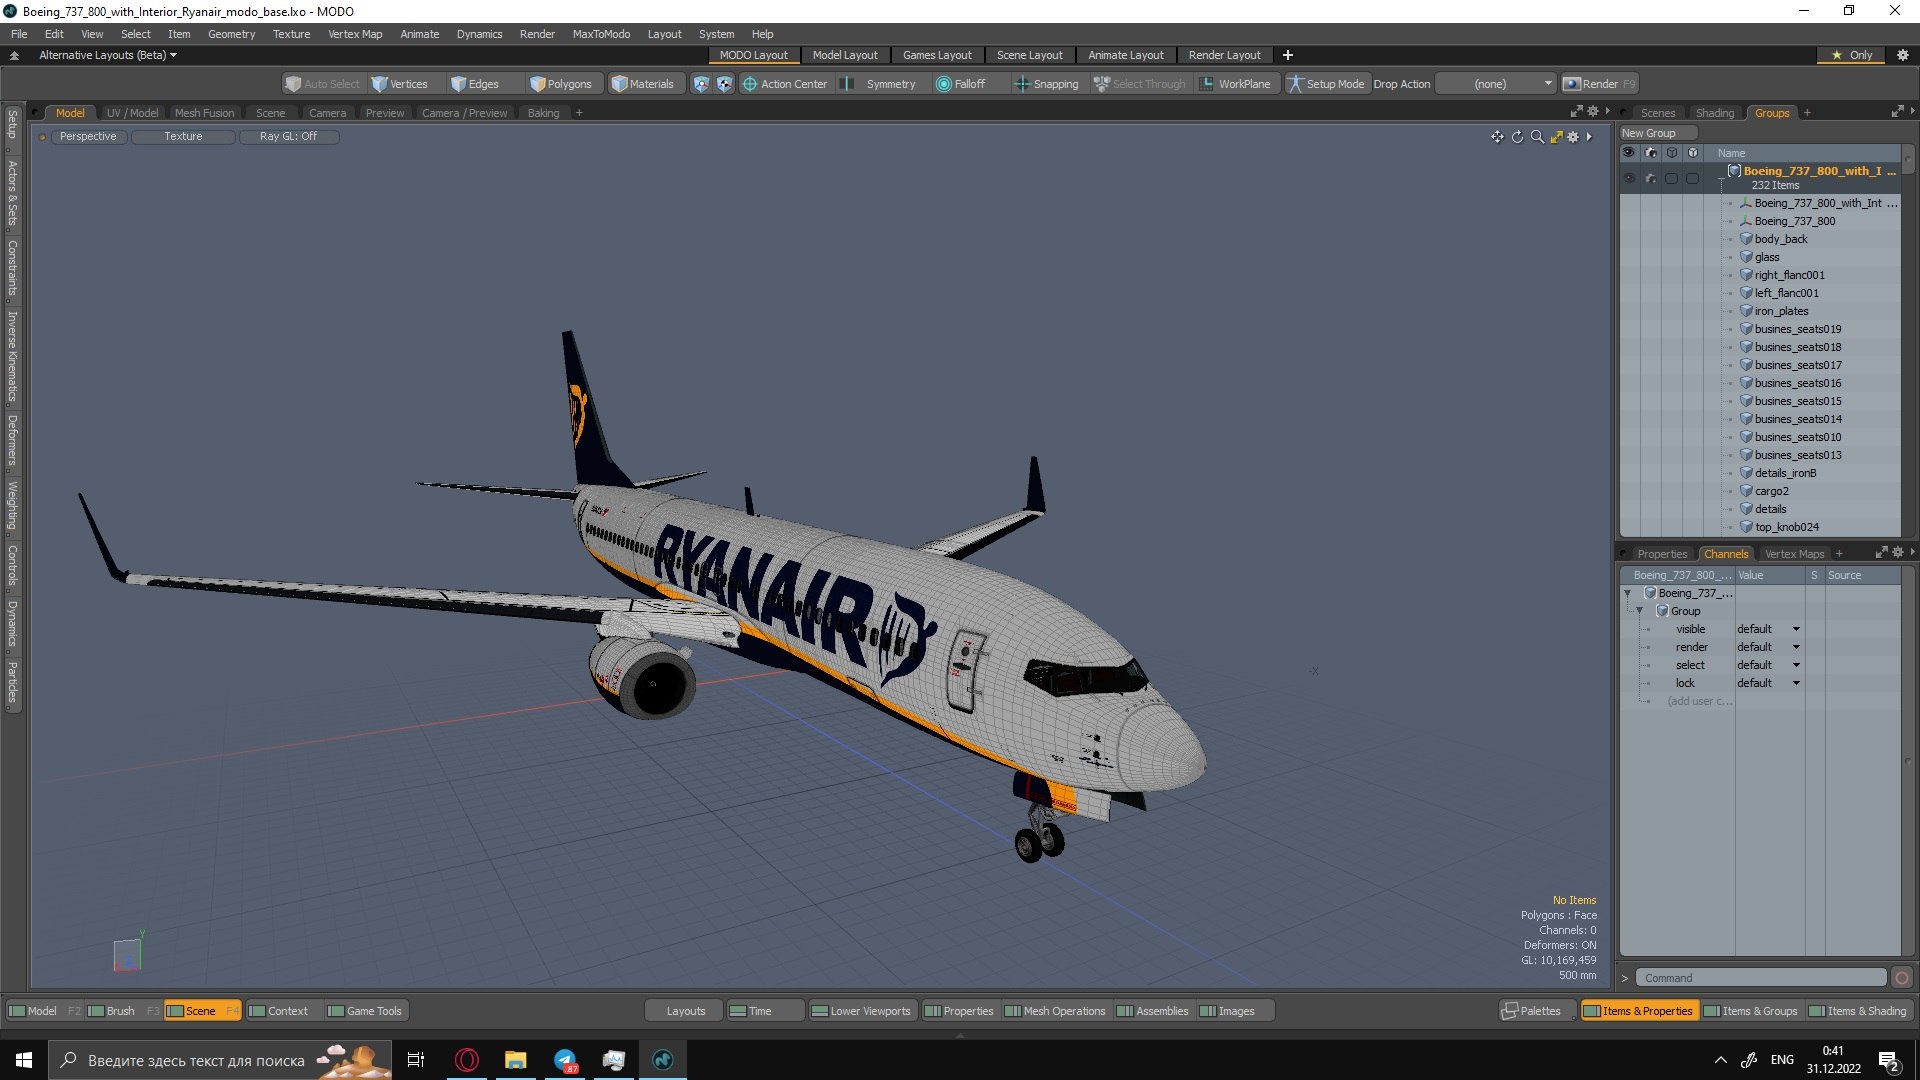Open layout settings gear at top right
Viewport: 1920px width, 1080px height.
[1903, 55]
